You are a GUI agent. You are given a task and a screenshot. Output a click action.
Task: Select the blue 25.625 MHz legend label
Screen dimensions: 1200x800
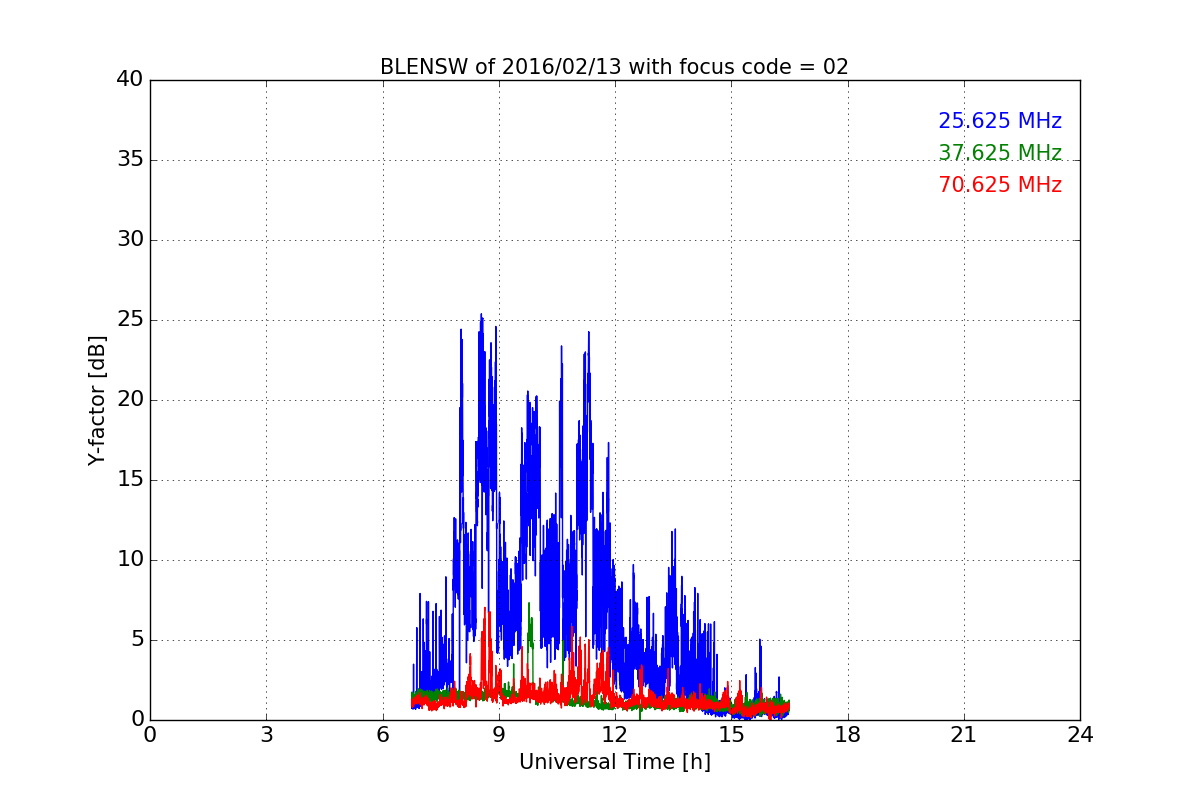click(x=1000, y=121)
